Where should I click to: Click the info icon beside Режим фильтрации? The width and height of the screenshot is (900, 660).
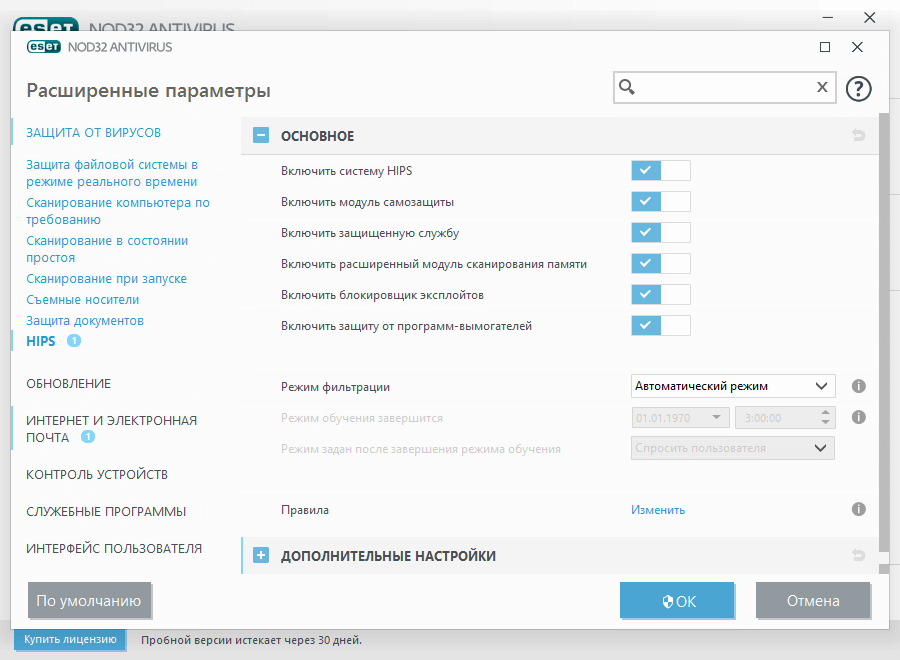coord(858,386)
